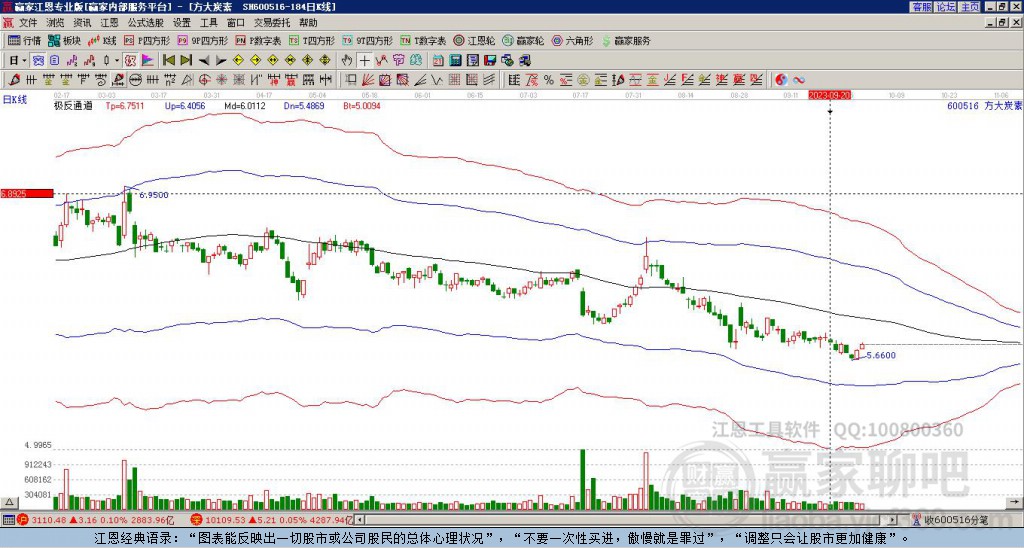Open the 日 period dropdown
Screen dimensions: 1024x548
[18, 61]
